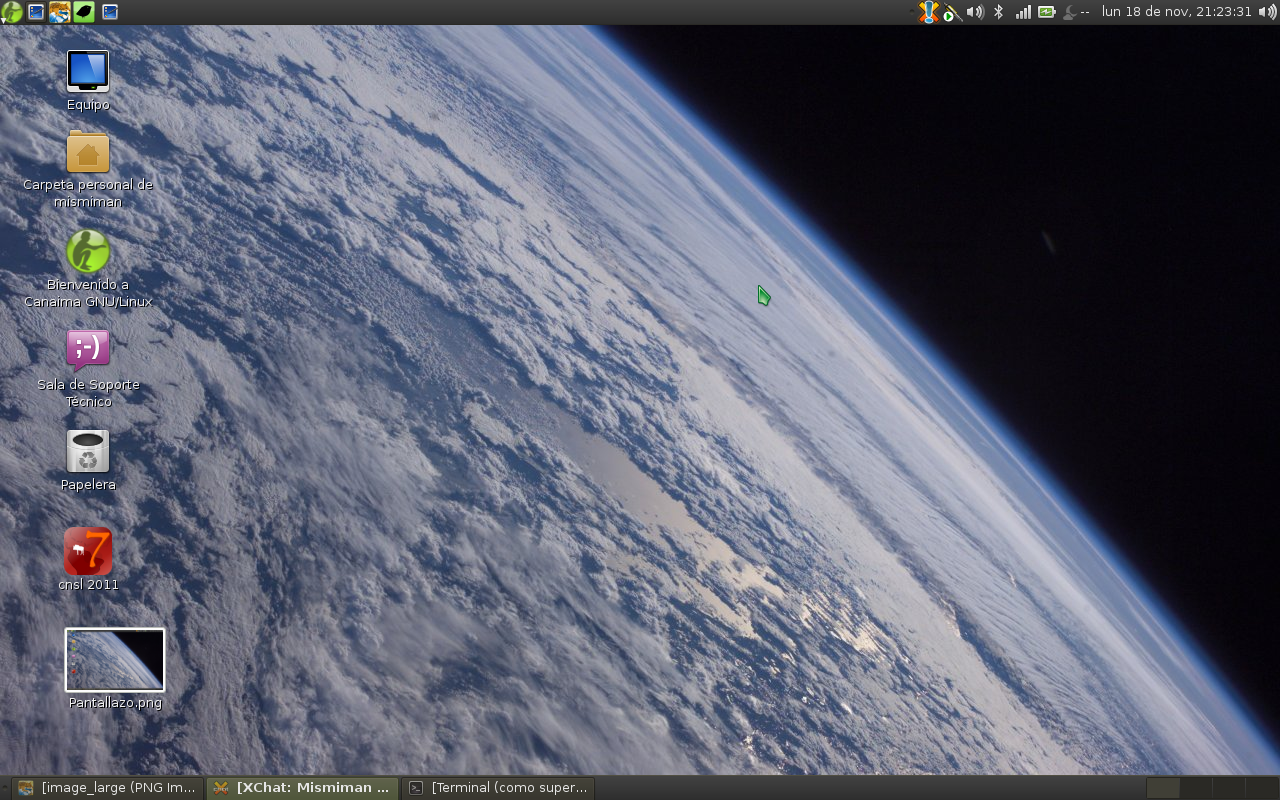Select Carpeta personal de mismiman folder

[88, 170]
